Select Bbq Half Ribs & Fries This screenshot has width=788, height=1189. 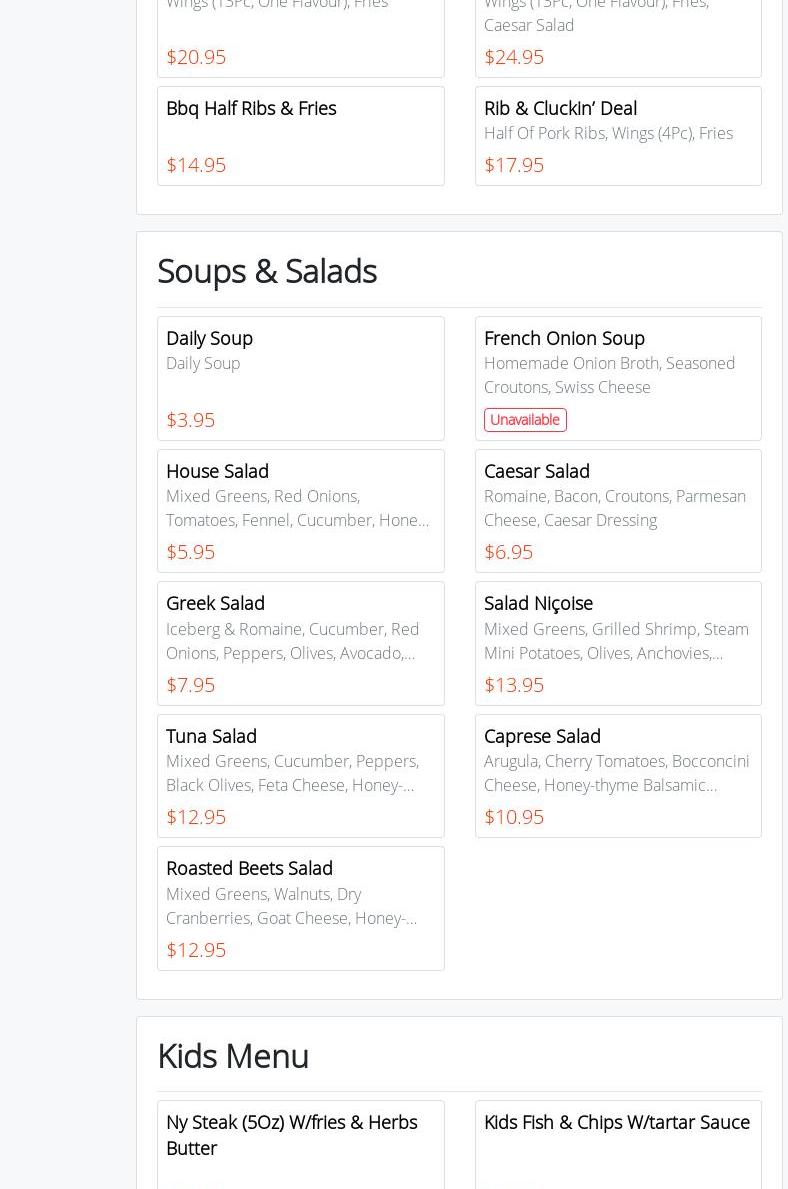pyautogui.click(x=300, y=135)
